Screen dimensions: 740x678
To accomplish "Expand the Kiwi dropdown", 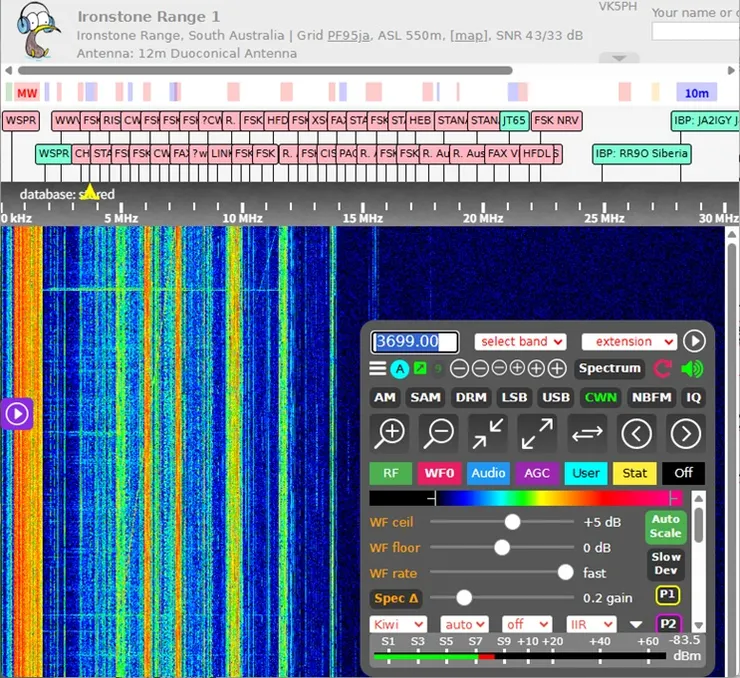I will [397, 625].
